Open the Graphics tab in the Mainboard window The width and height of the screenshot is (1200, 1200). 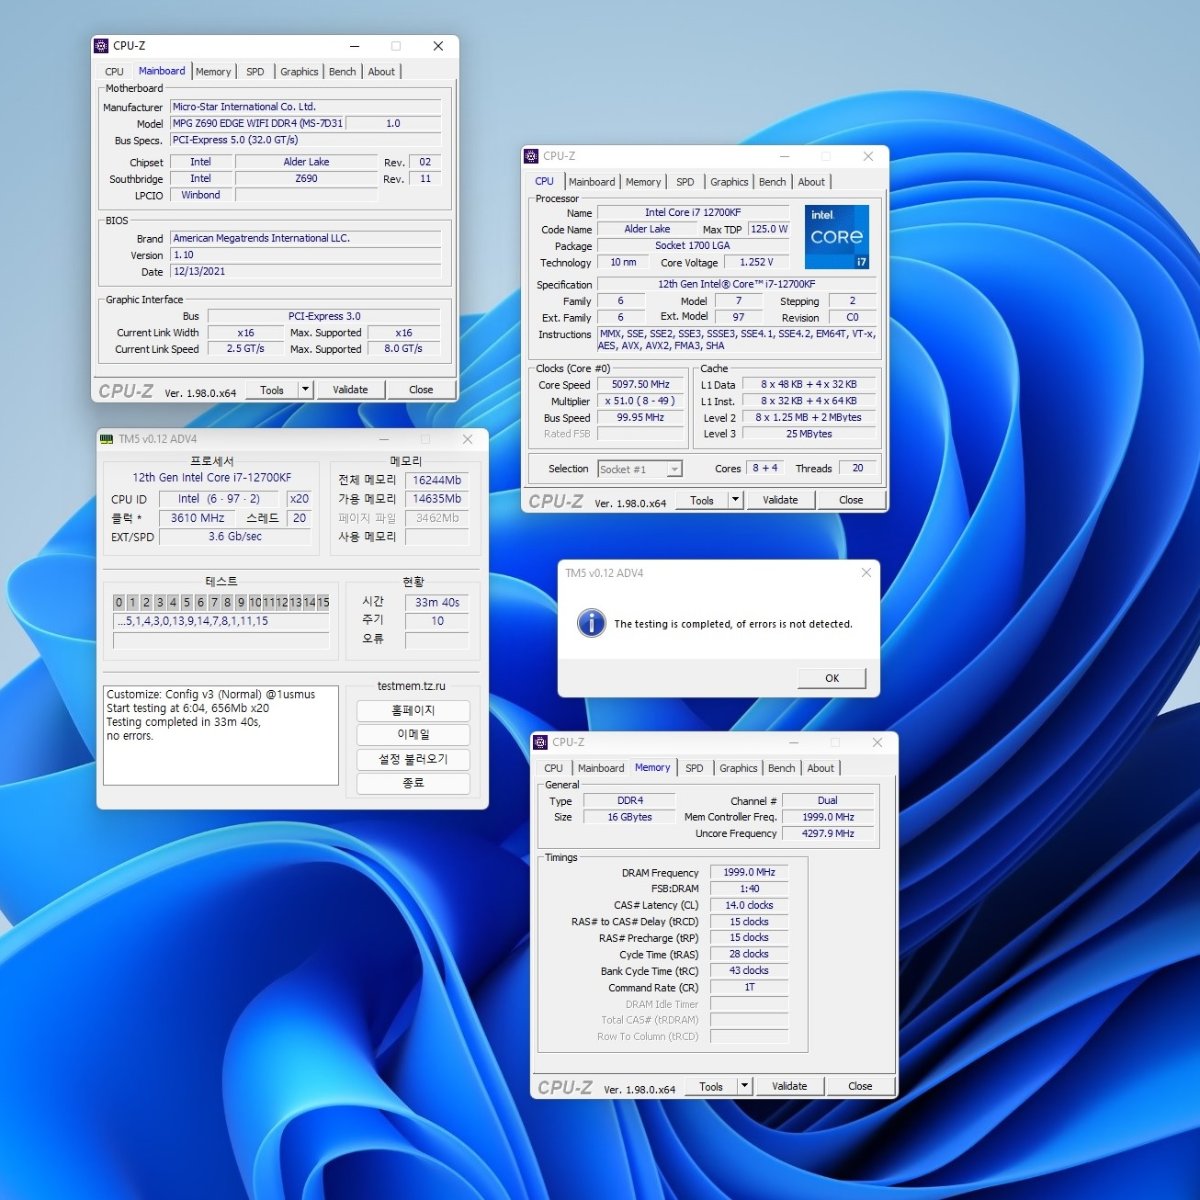pyautogui.click(x=299, y=72)
